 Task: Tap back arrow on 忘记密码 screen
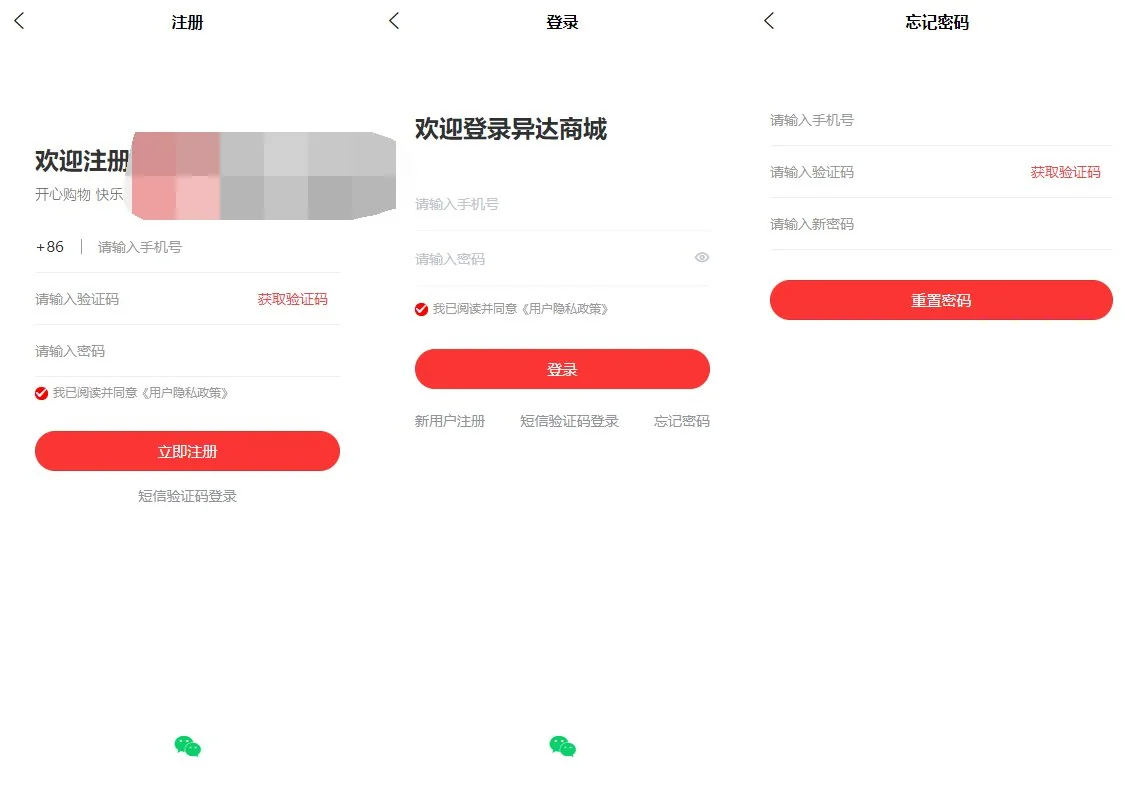[769, 21]
